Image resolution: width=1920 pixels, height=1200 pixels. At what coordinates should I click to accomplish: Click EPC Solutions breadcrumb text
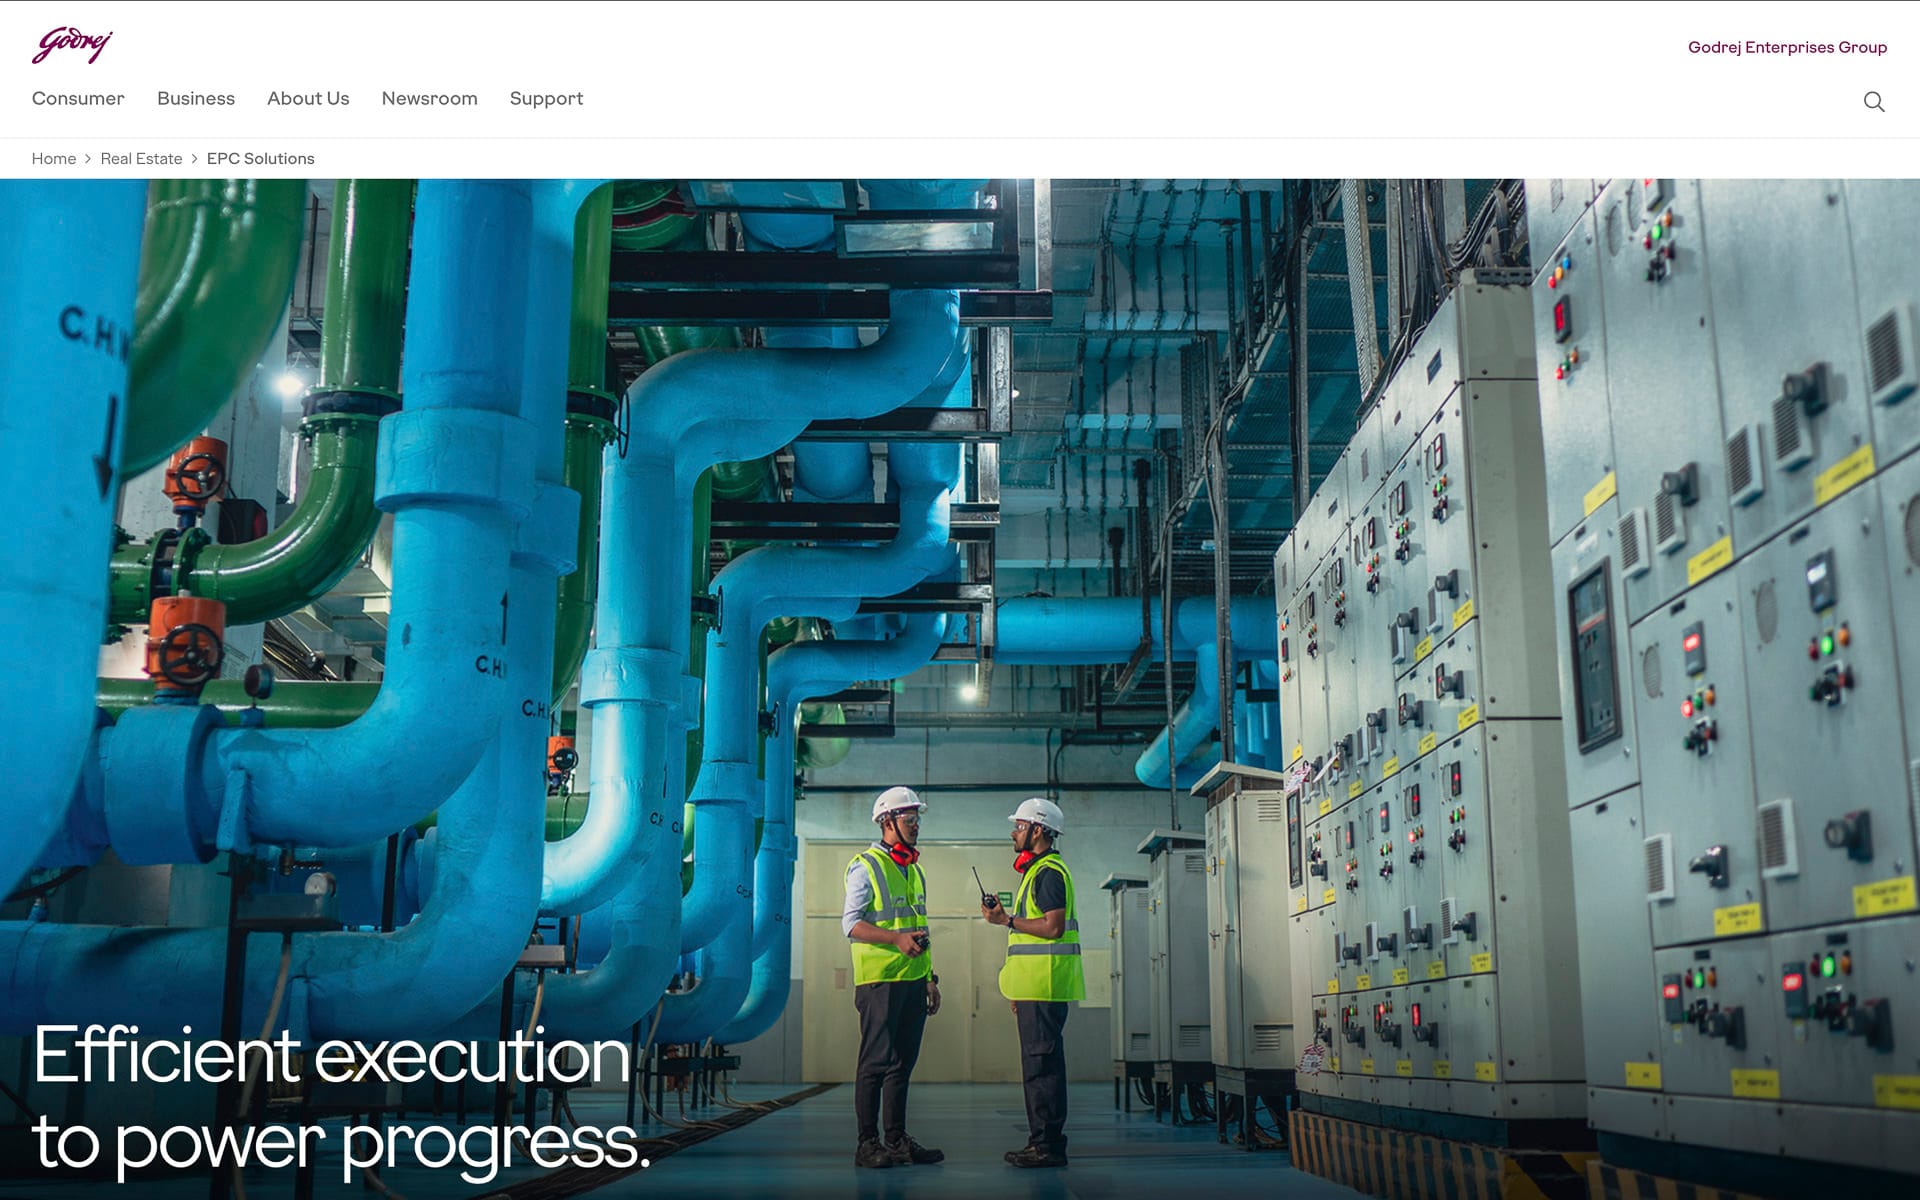pyautogui.click(x=260, y=159)
